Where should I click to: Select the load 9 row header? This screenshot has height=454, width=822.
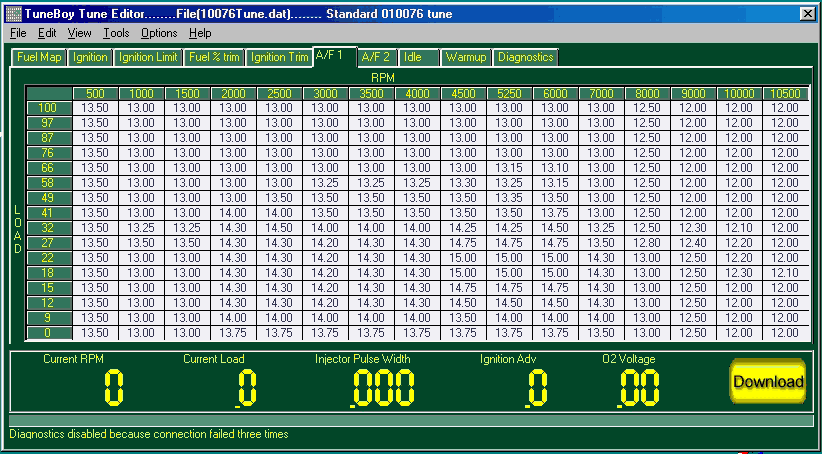pyautogui.click(x=49, y=318)
